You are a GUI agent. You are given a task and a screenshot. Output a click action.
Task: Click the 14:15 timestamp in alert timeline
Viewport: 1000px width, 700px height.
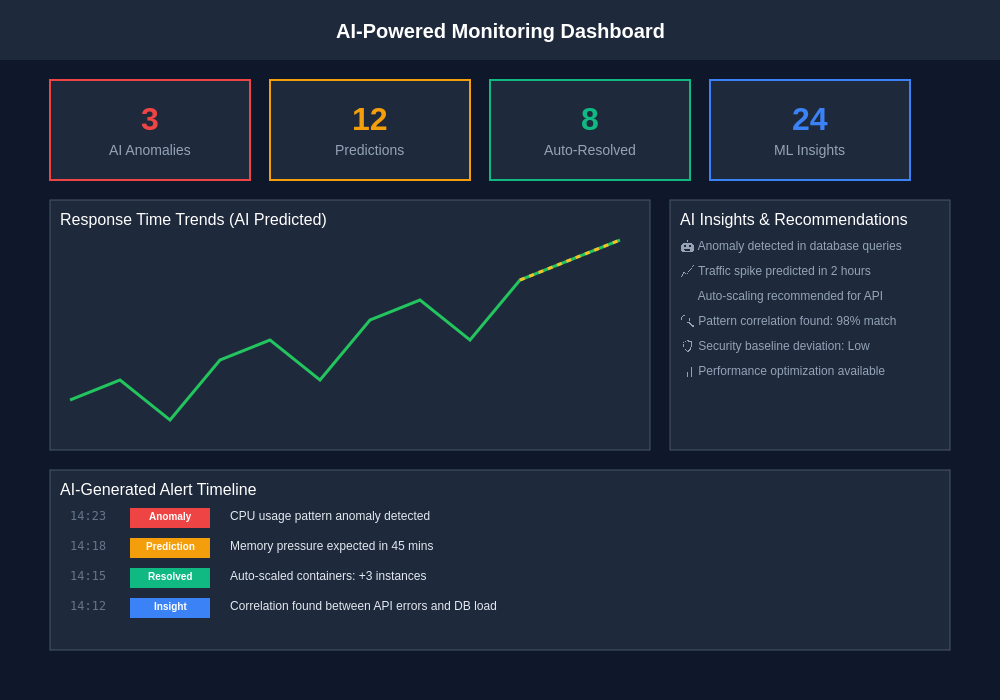(88, 576)
